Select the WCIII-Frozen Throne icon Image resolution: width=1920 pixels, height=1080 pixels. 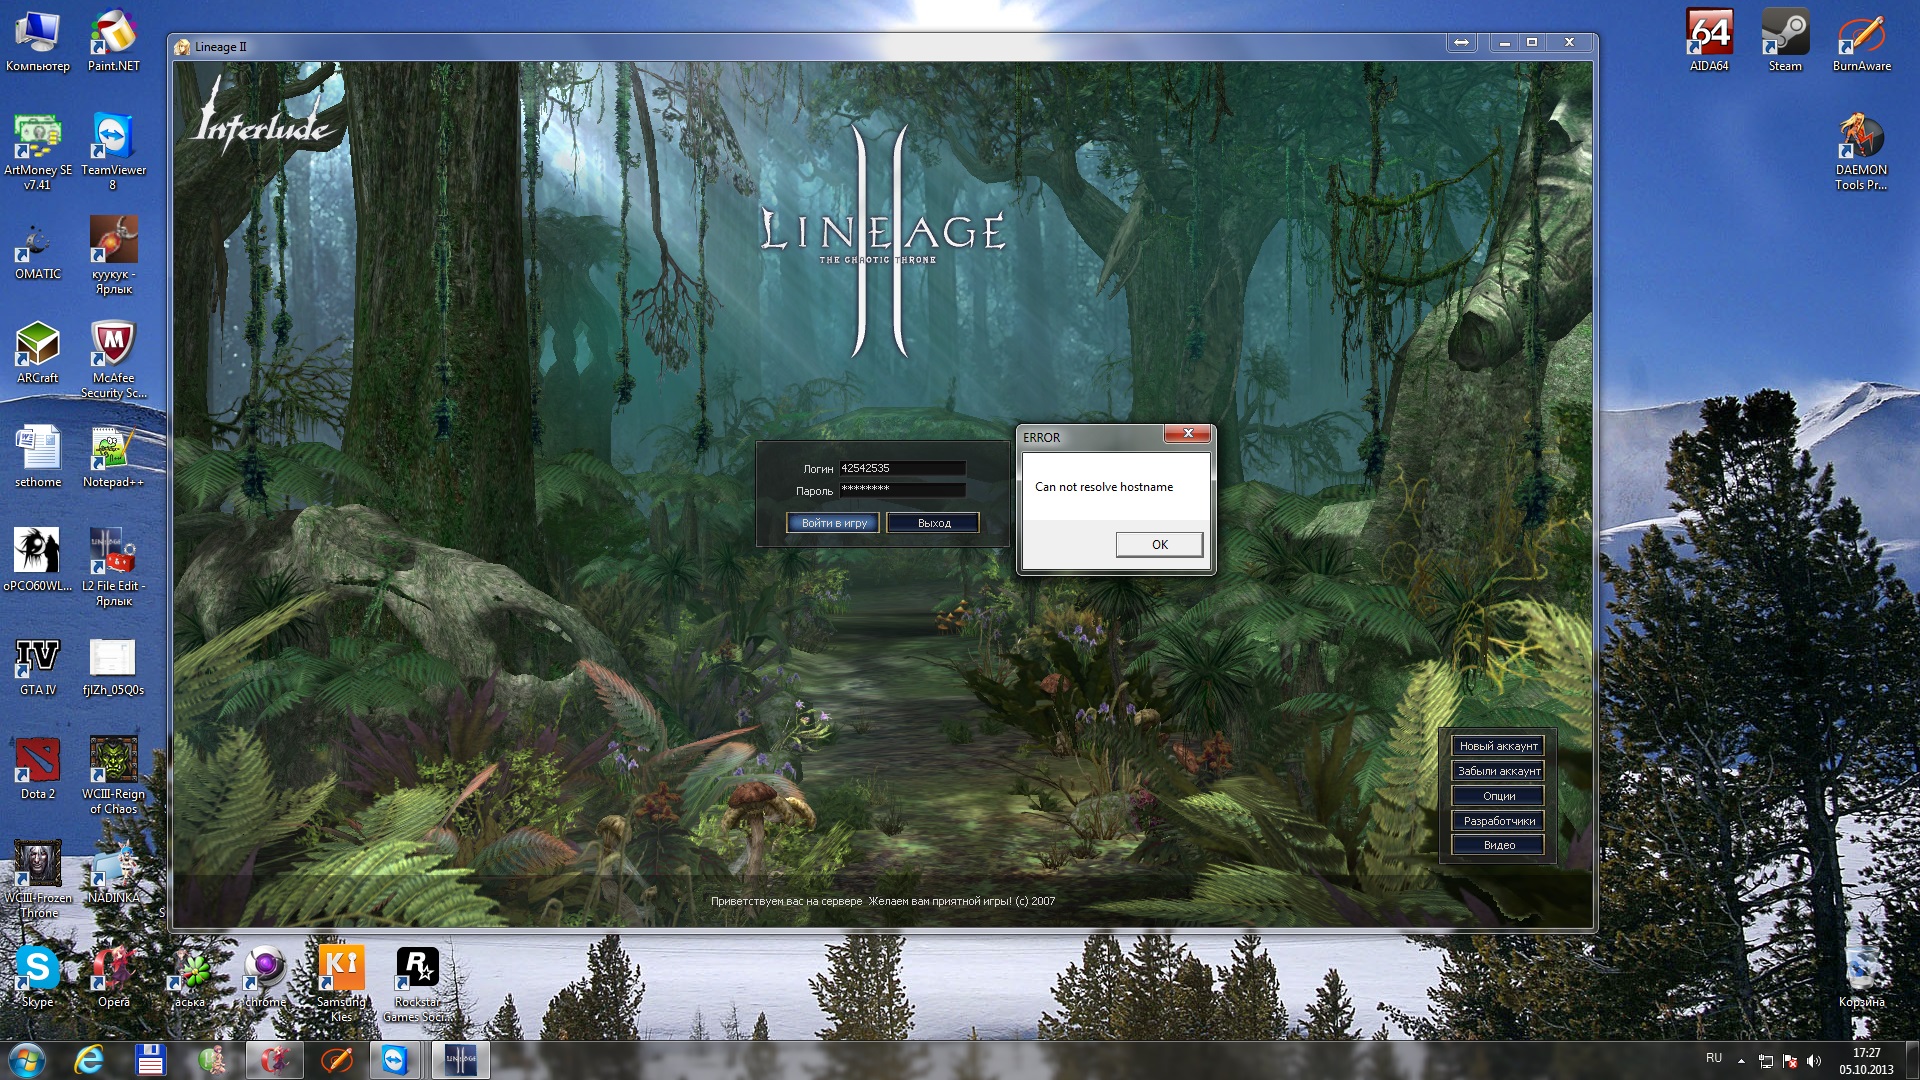pos(38,880)
